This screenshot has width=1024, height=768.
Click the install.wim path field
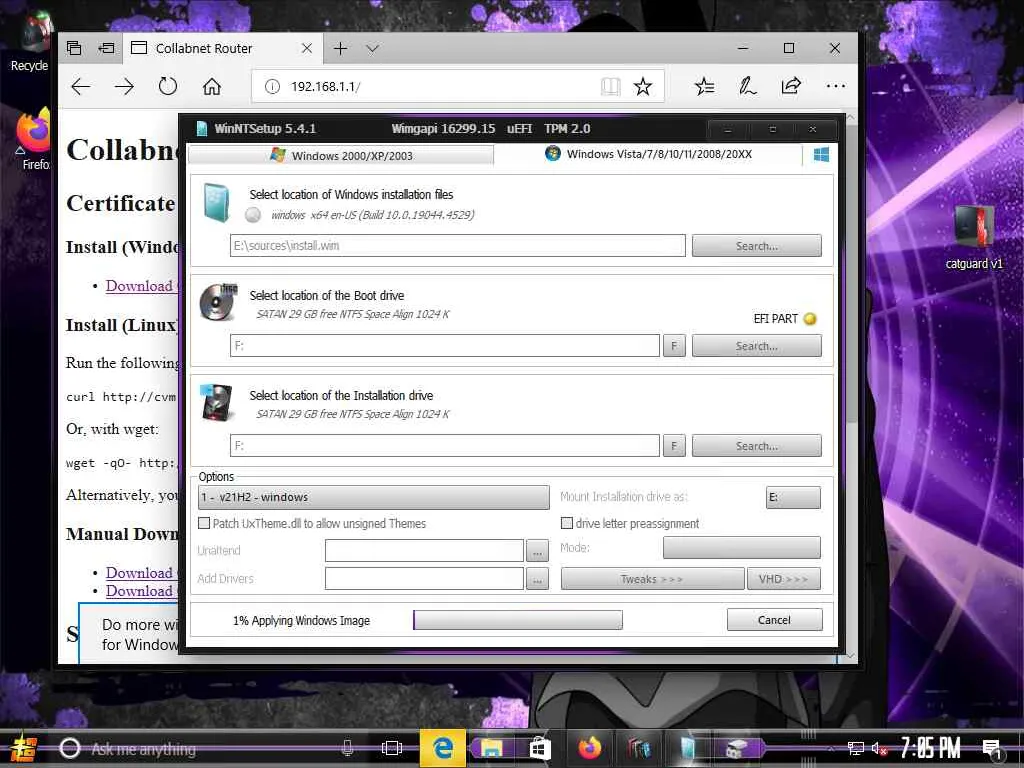point(458,246)
